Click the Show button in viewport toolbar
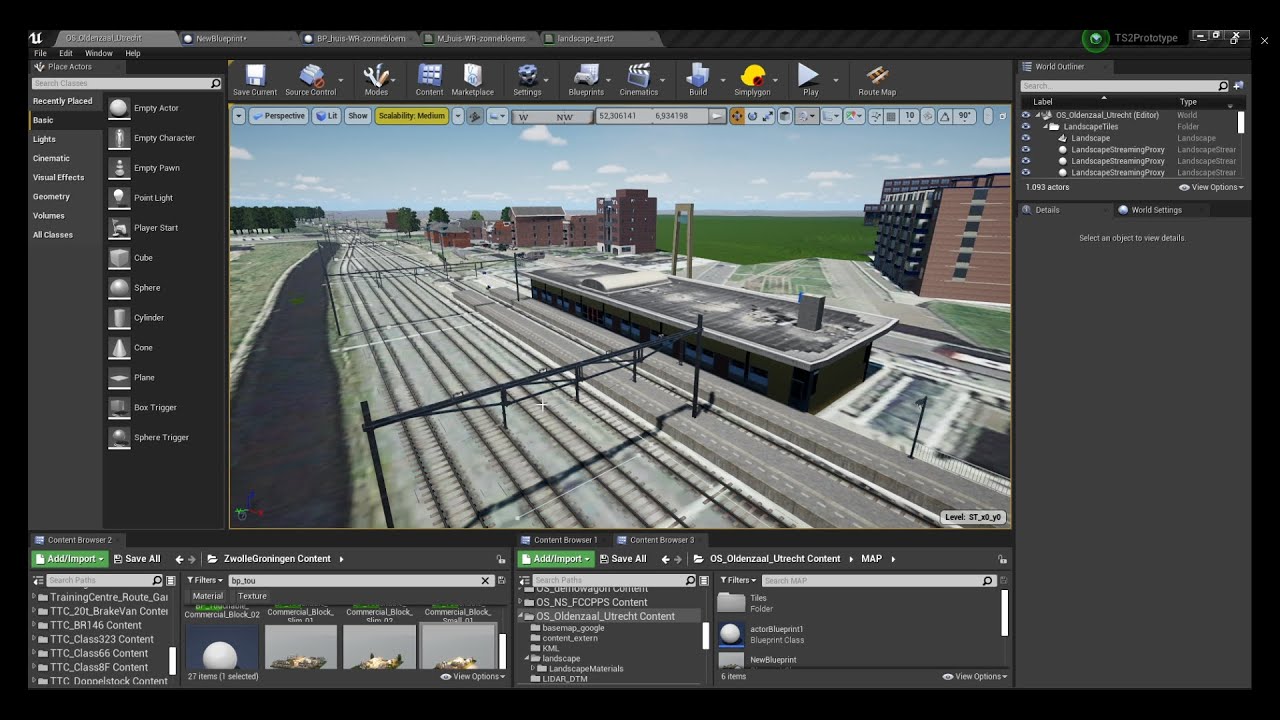 pos(357,116)
